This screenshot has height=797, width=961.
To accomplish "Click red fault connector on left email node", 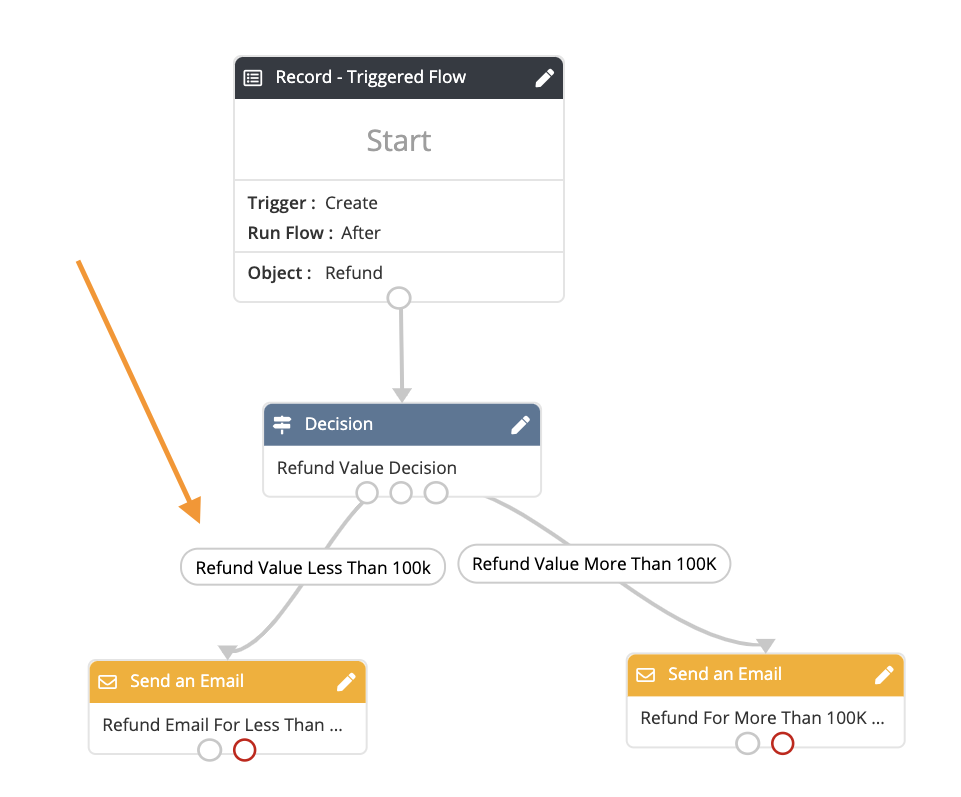I will 245,750.
